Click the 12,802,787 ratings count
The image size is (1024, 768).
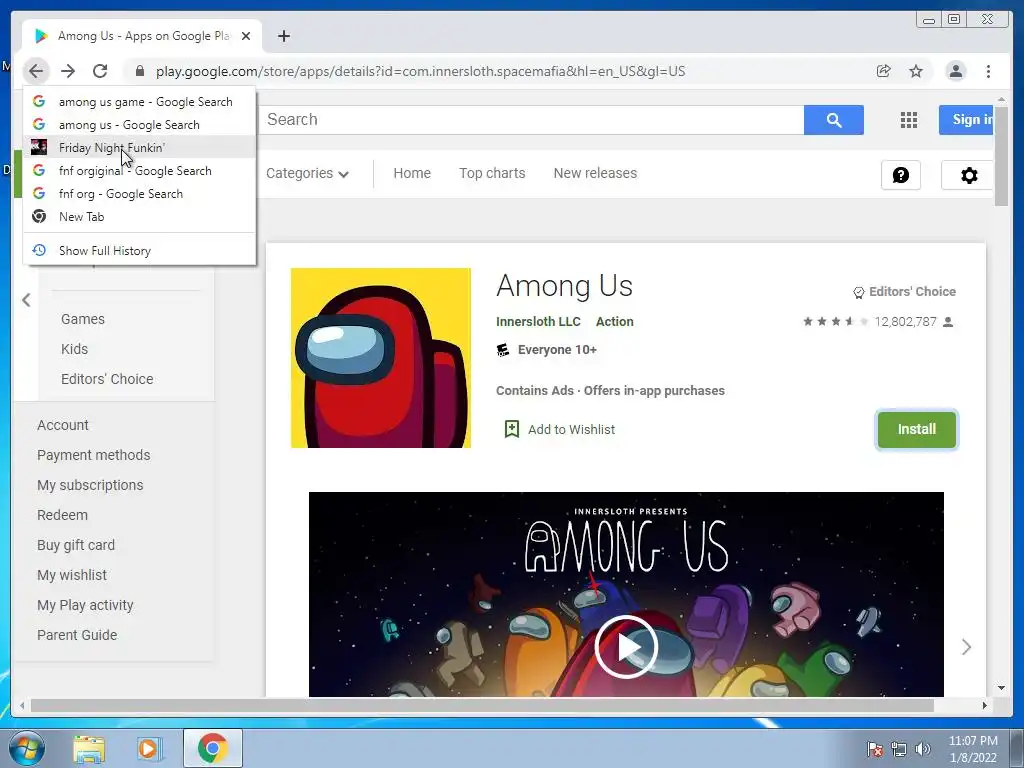(x=905, y=321)
